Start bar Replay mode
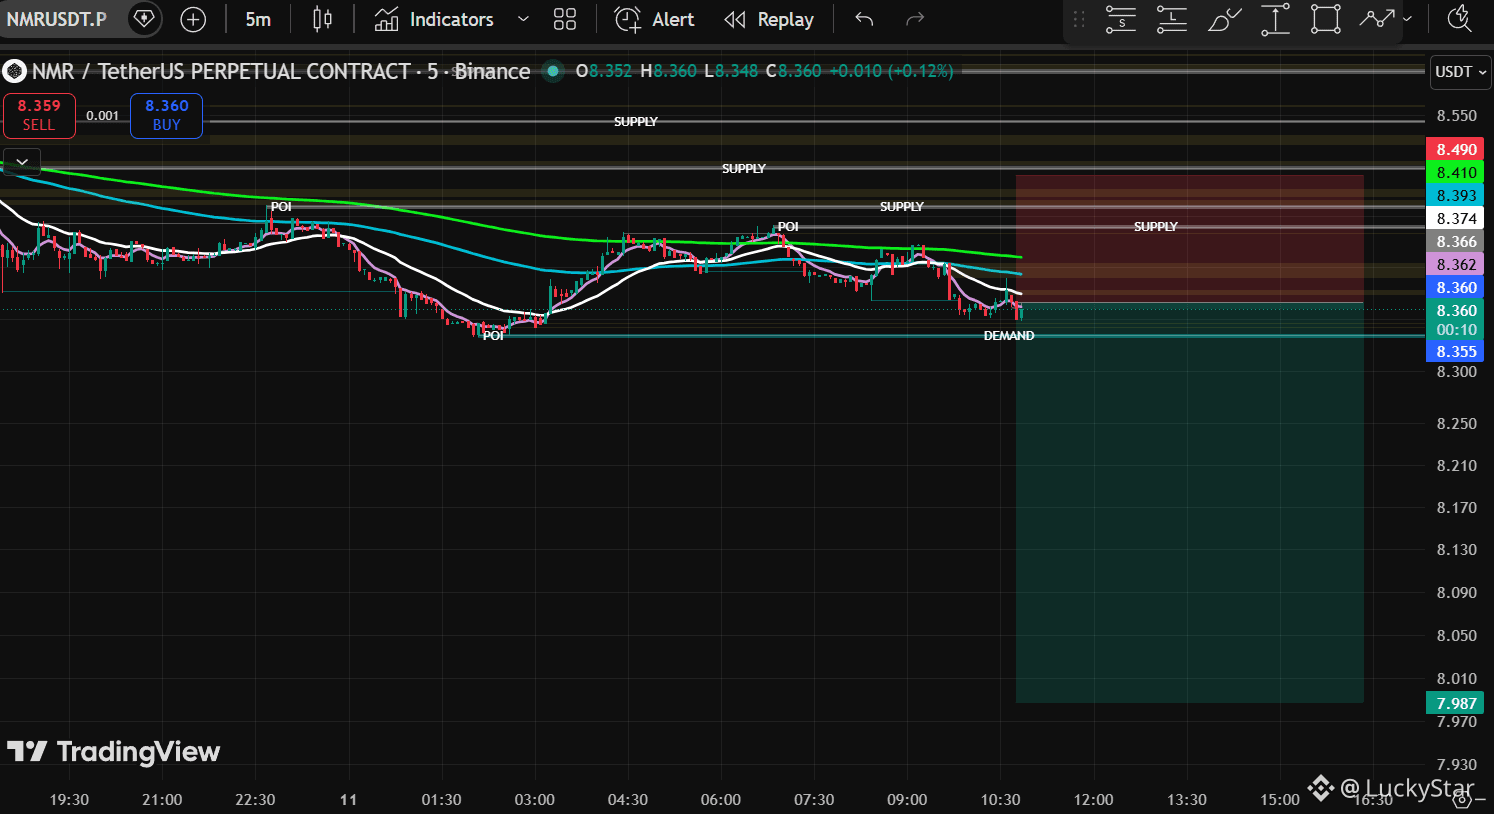Viewport: 1494px width, 814px height. click(769, 19)
